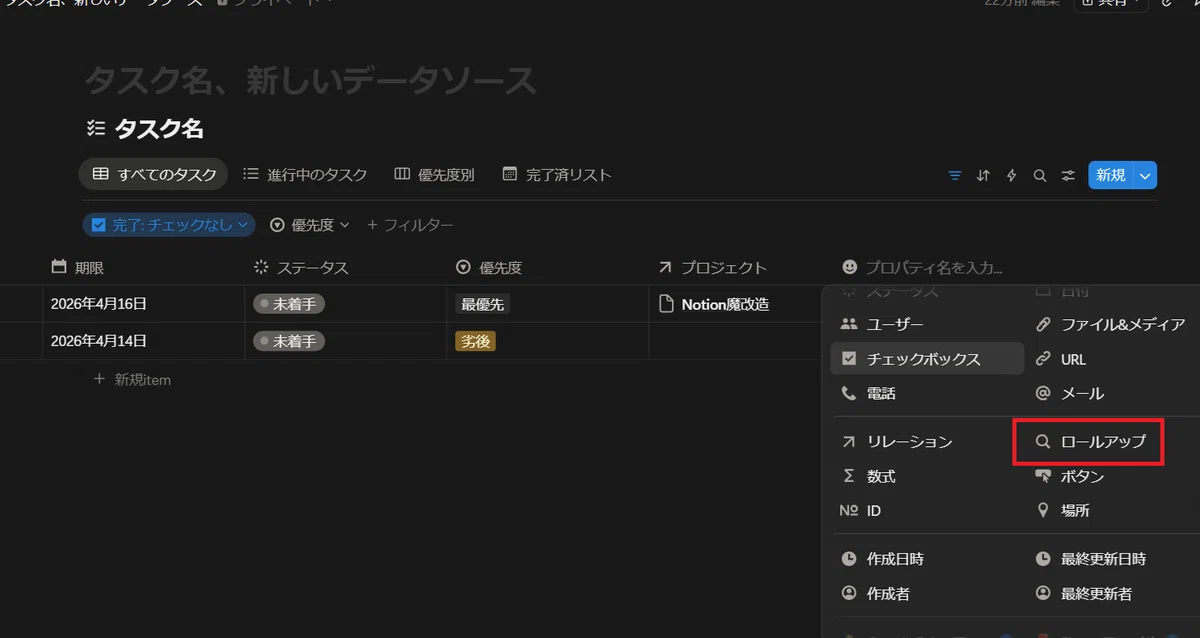
Task: Choose ID property type
Action: pos(927,510)
